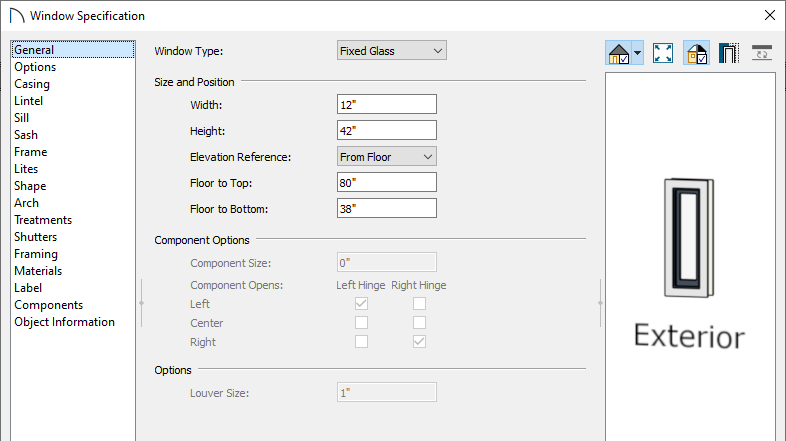
Task: Click the arch icon in title bar
Action: click(x=17, y=16)
